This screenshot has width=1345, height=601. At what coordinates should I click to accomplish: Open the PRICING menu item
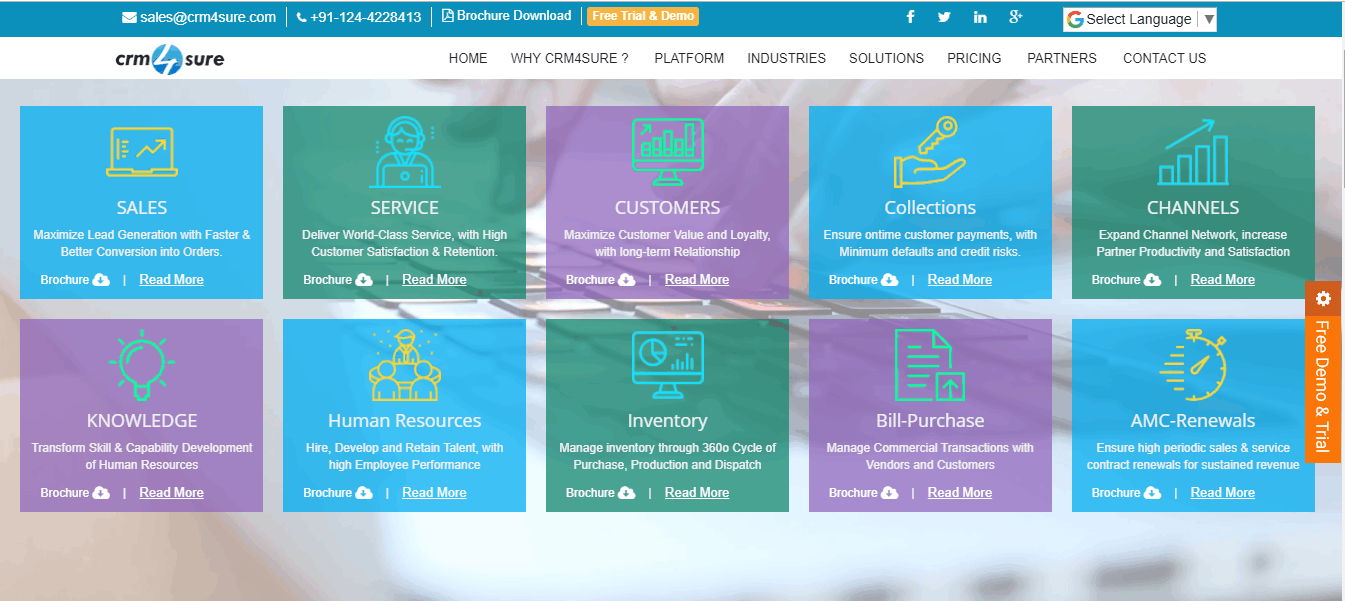pos(974,58)
